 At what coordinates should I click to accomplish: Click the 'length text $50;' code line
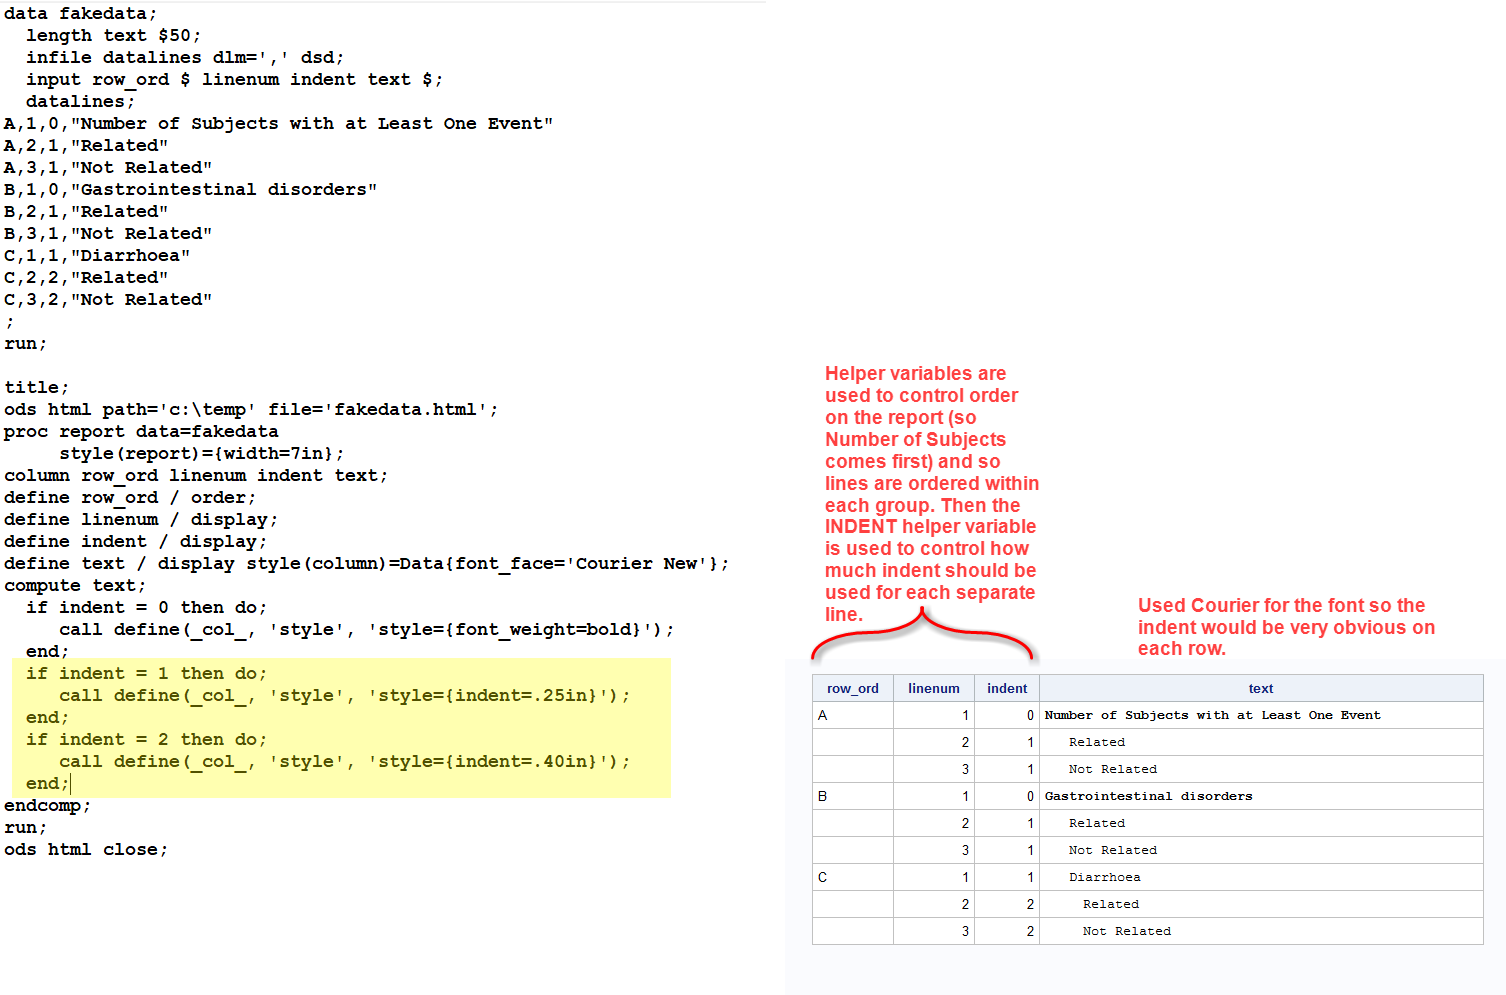114,36
